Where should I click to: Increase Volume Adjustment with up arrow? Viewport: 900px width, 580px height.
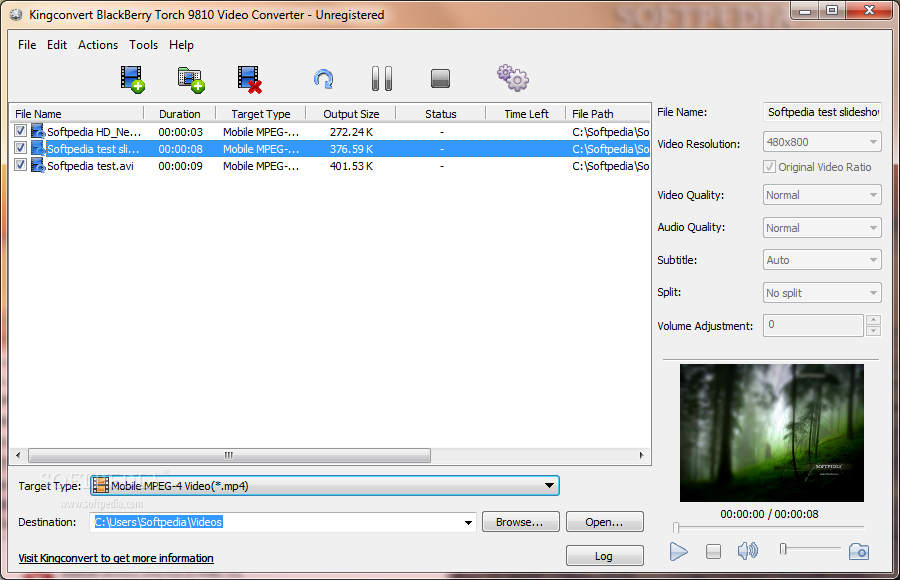874,319
